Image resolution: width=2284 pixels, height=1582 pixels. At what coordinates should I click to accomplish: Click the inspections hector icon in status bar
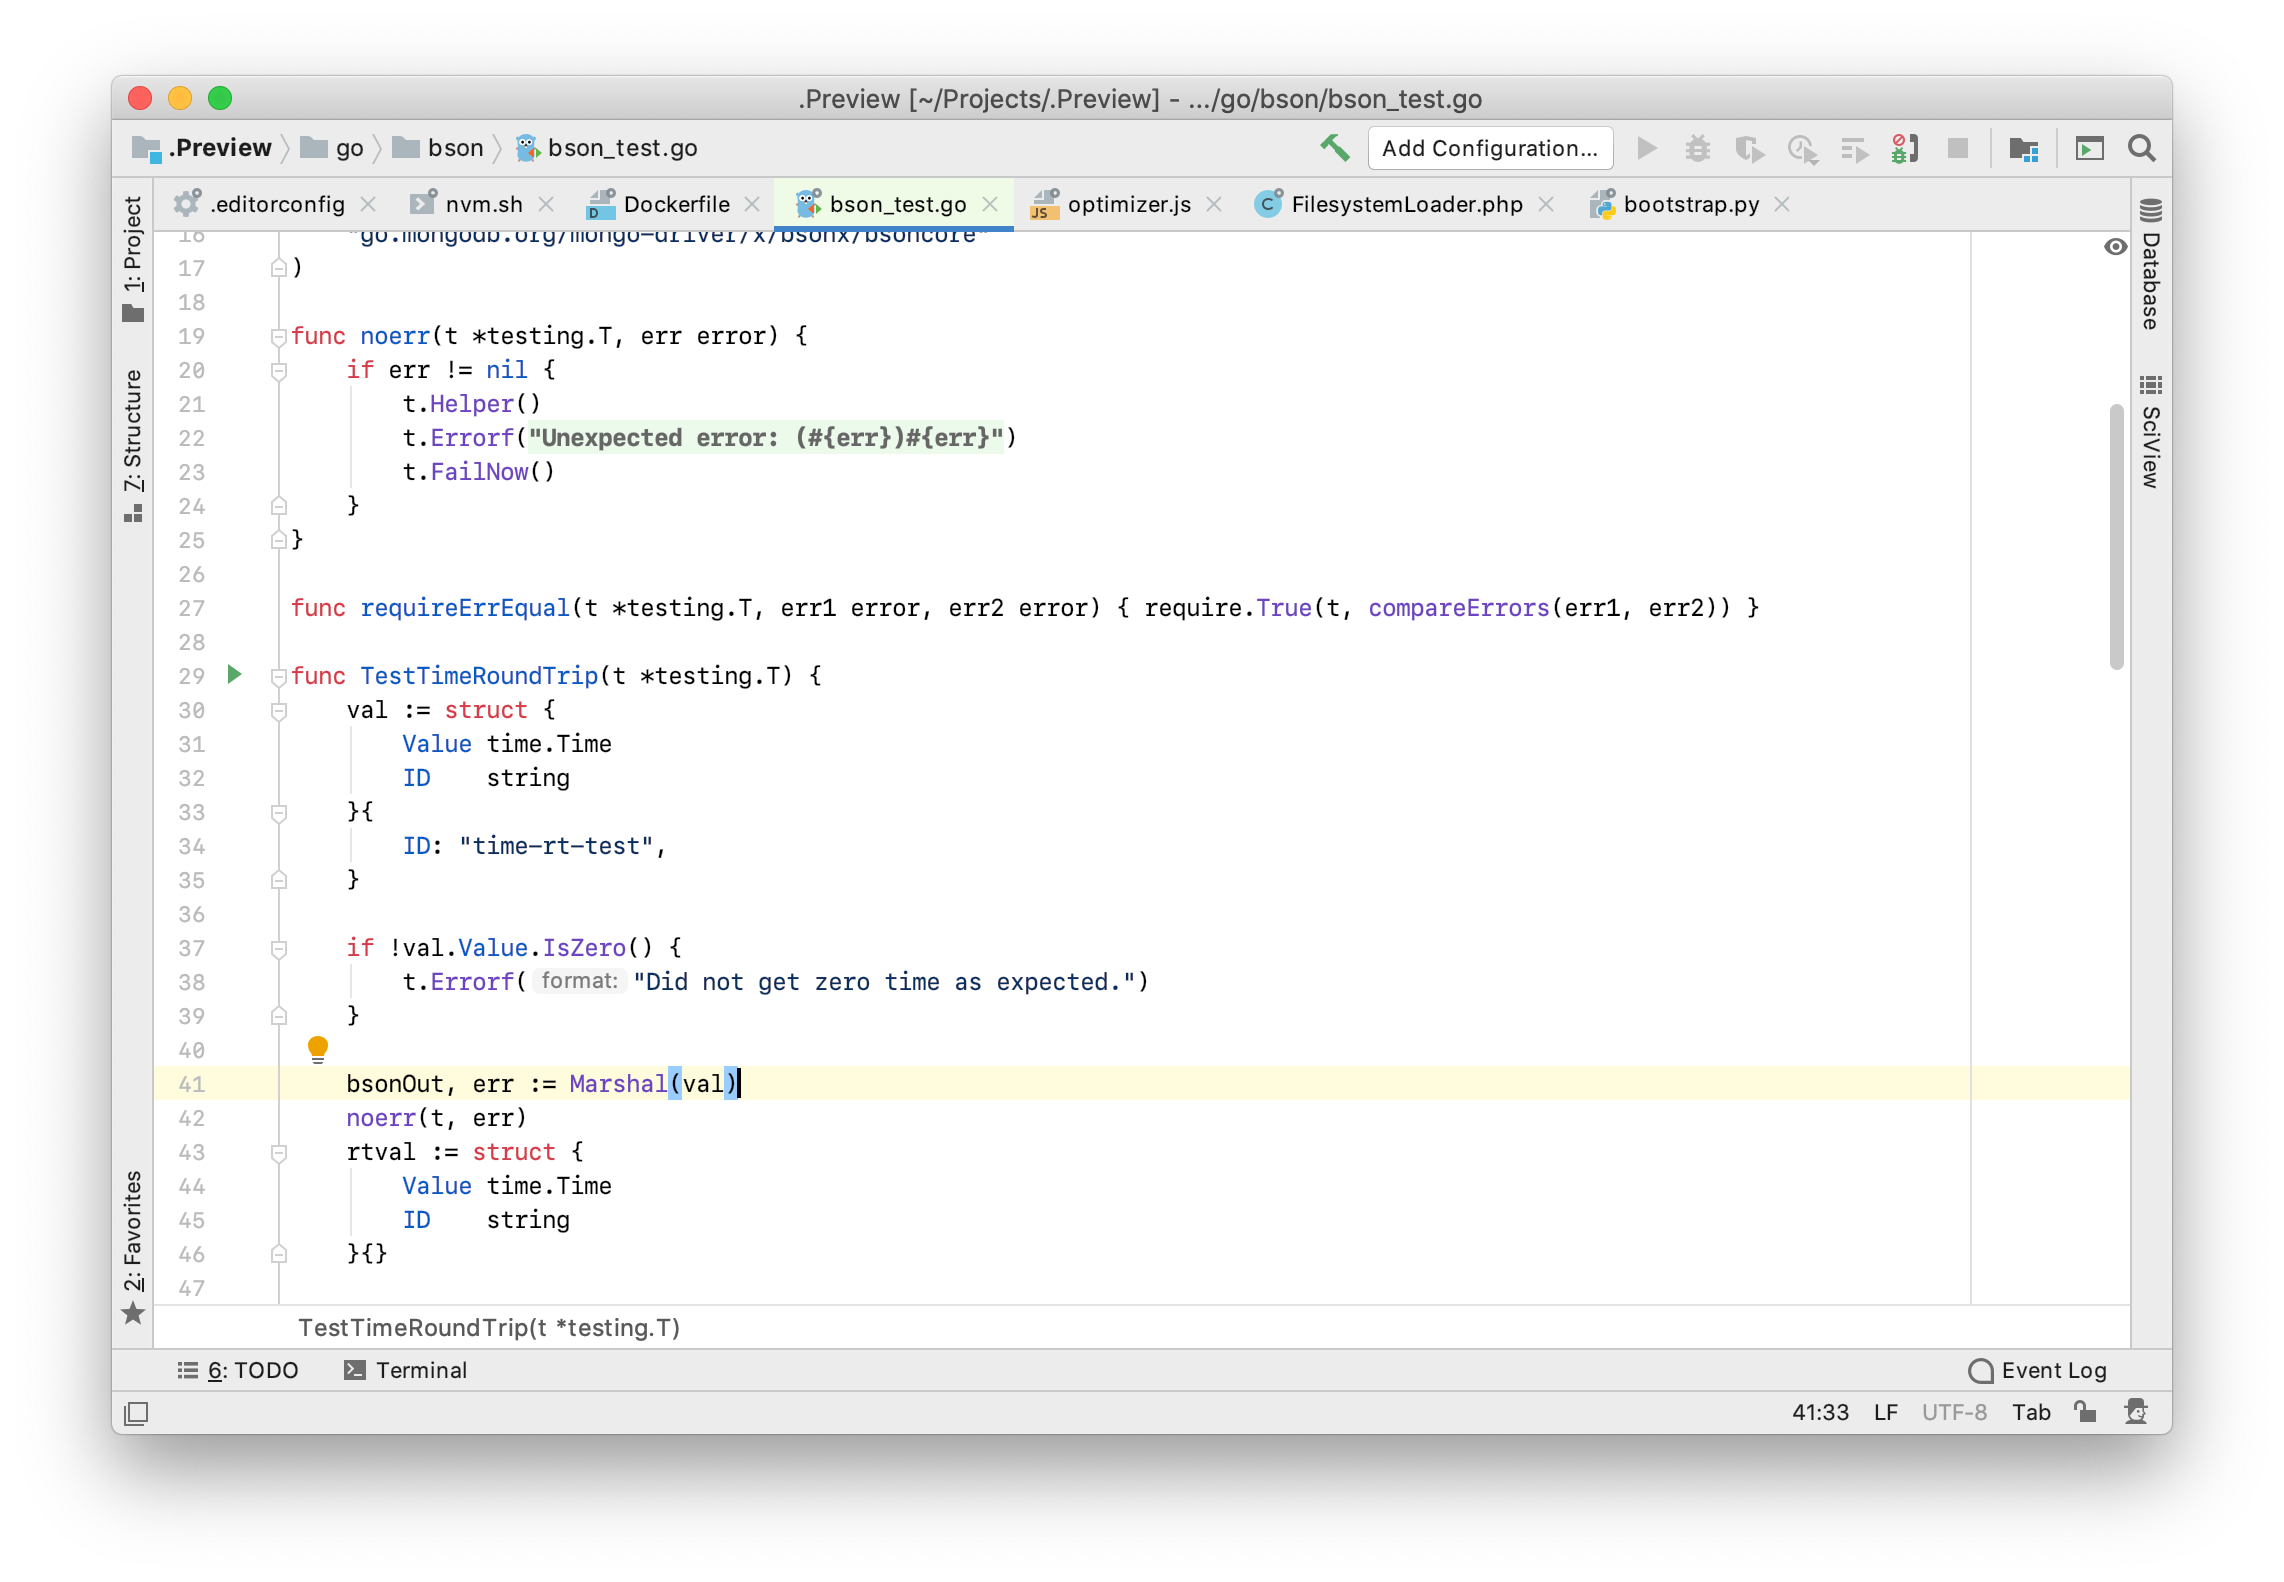coord(2136,1411)
